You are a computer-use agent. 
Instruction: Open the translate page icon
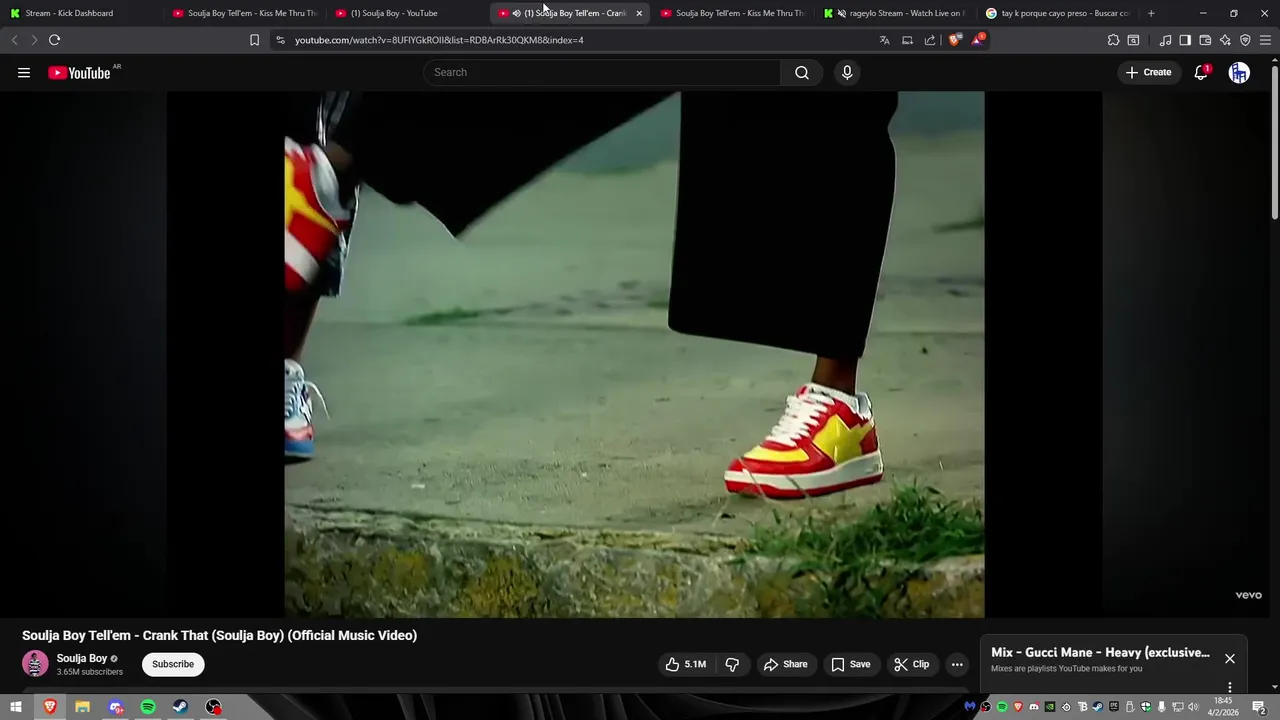pos(884,40)
